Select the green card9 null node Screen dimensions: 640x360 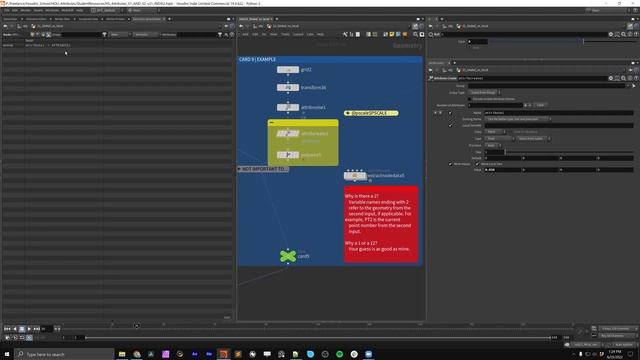(x=288, y=256)
